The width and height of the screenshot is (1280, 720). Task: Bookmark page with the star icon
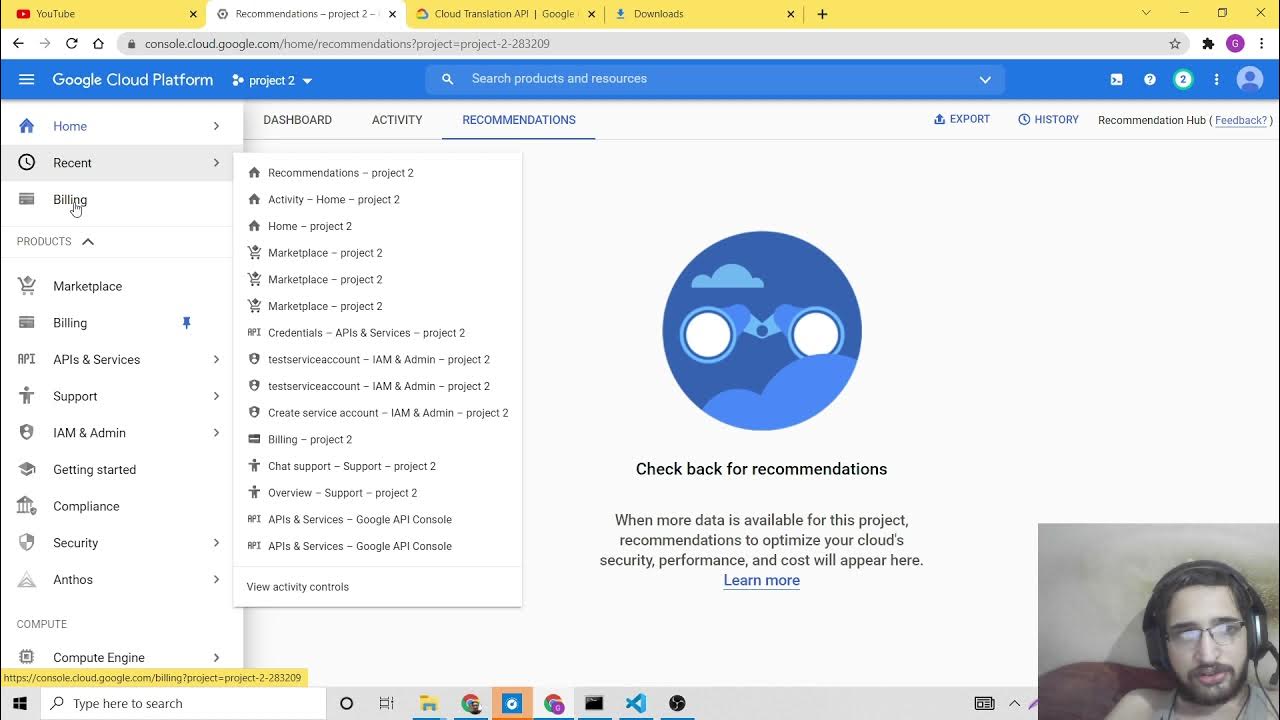coord(1175,44)
